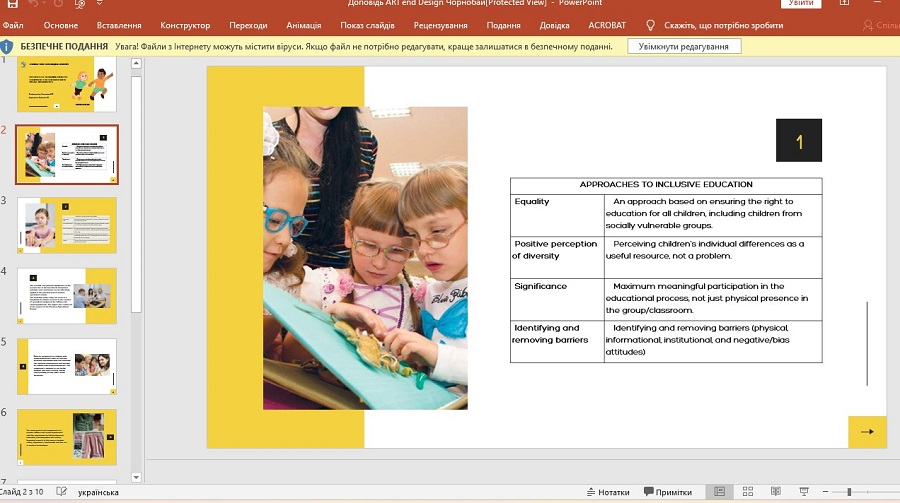Screen dimensions: 900x503
Task: Click the zoom out minus button
Action: tap(825, 492)
